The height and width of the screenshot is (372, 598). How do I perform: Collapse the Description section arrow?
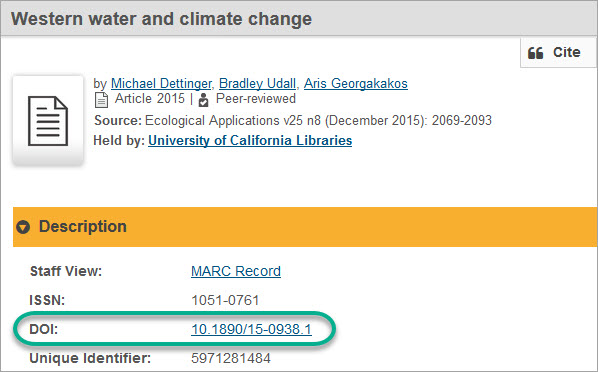23,227
